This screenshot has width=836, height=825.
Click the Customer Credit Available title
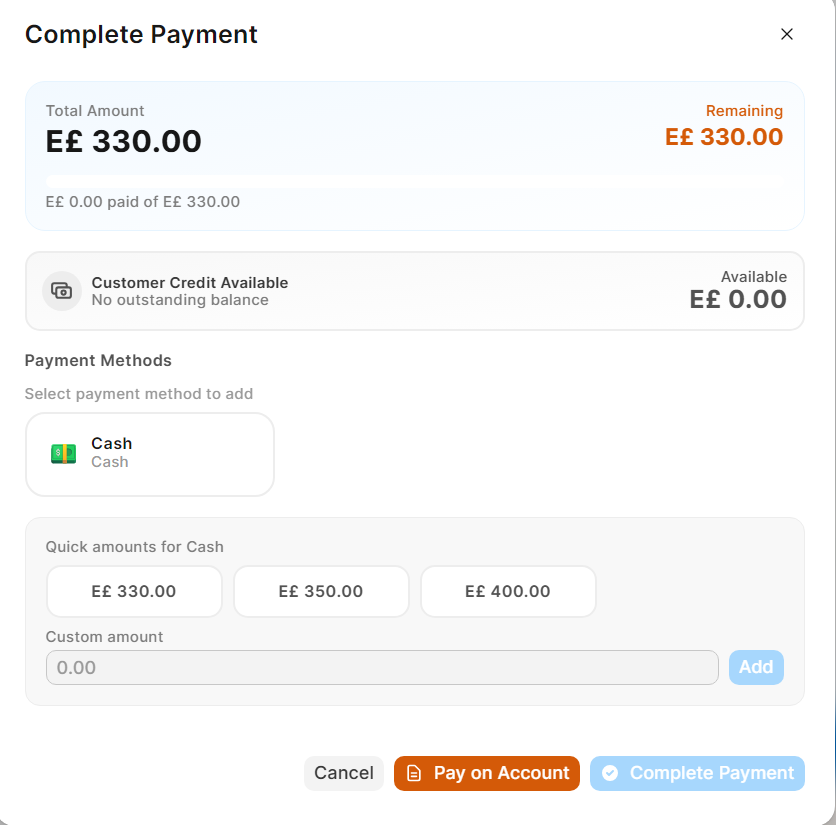pos(190,283)
